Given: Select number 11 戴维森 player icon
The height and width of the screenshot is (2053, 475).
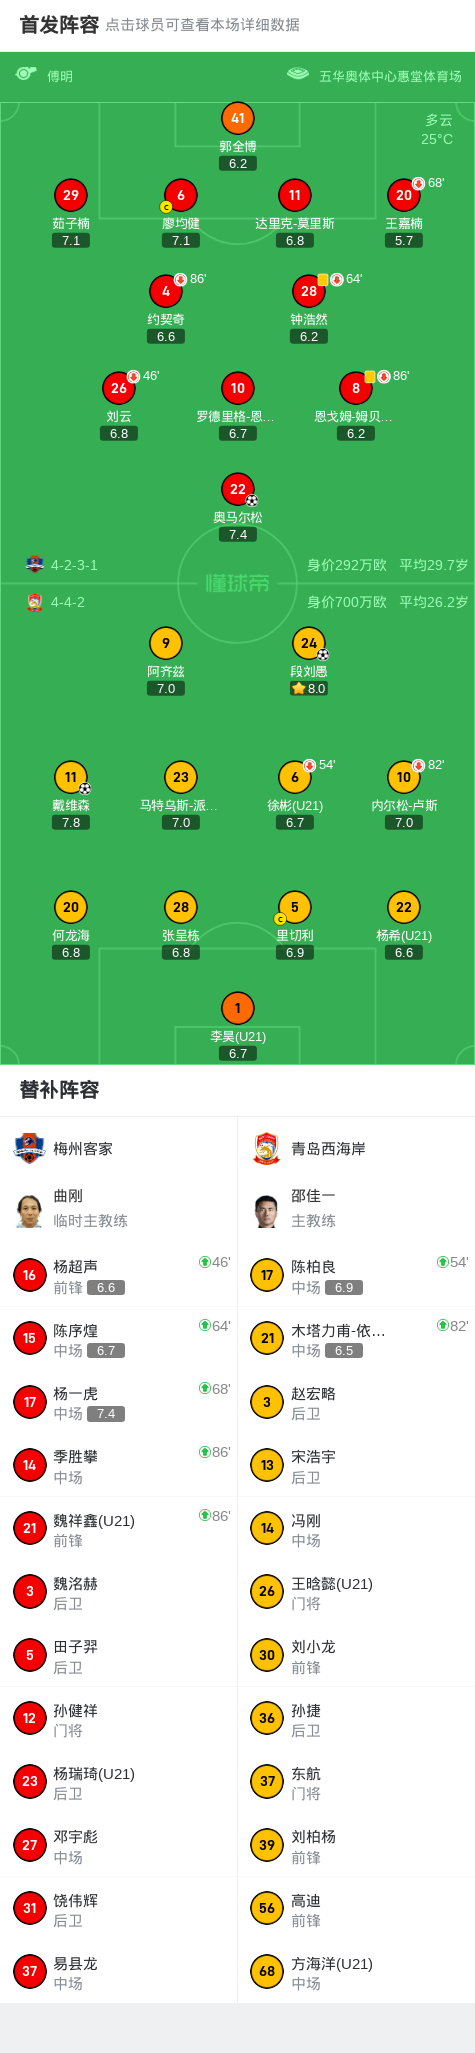Looking at the screenshot, I should 71,777.
